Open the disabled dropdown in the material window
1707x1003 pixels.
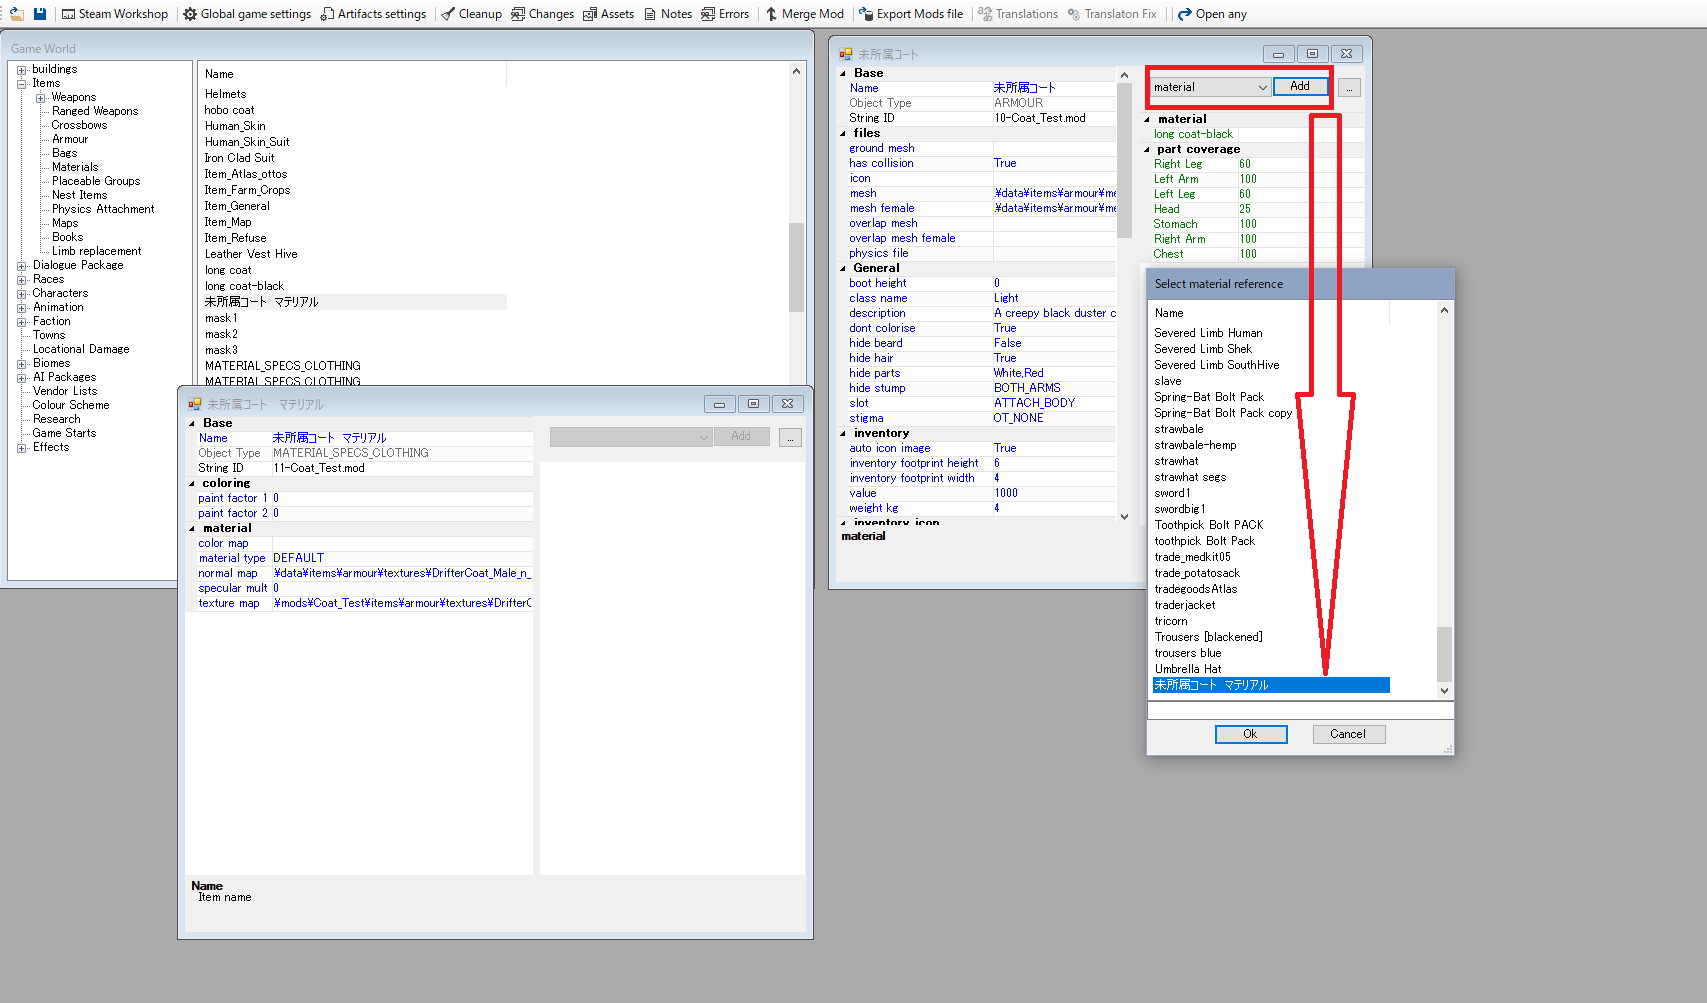[x=630, y=437]
